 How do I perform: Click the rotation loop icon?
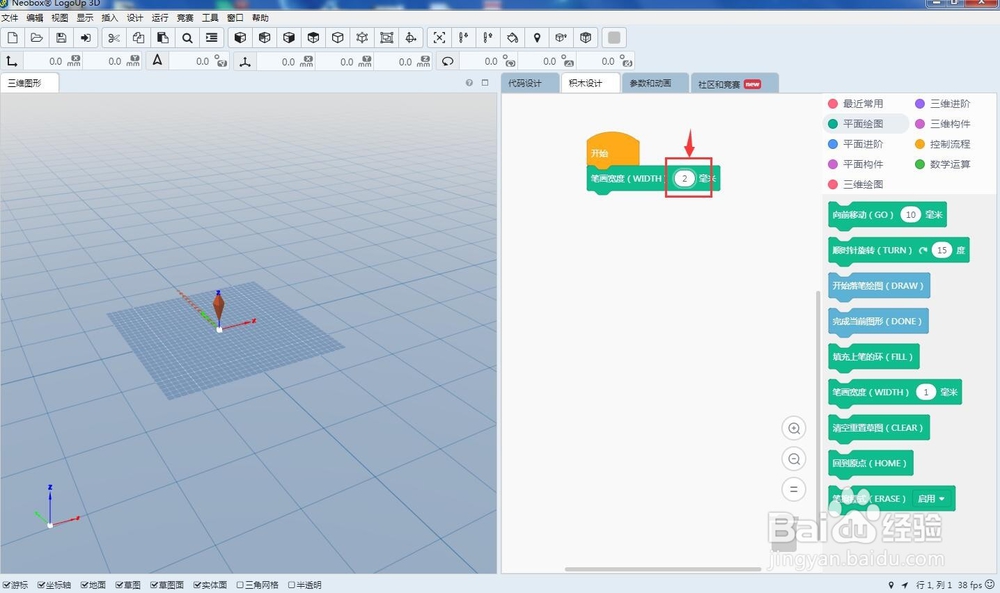pos(448,61)
